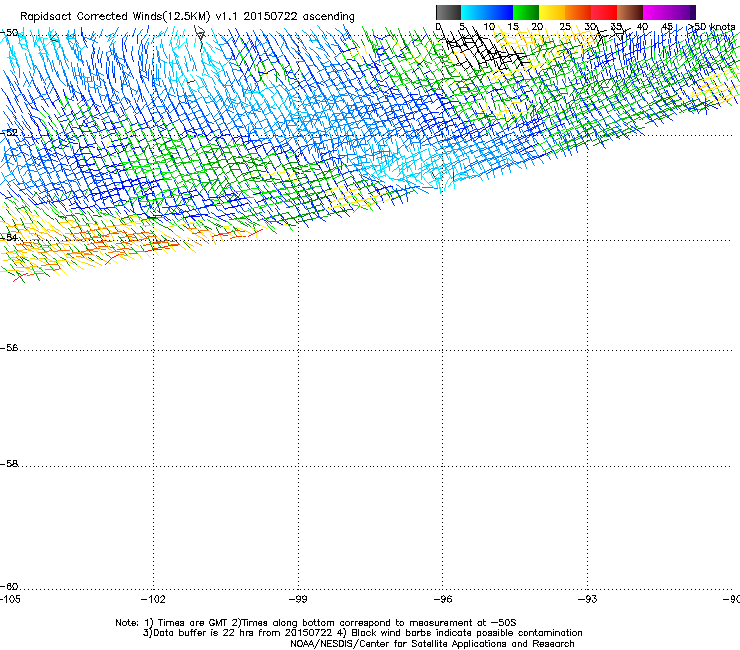The image size is (740, 650).
Task: Click the '-56' latitude axis label
Action: 9,348
